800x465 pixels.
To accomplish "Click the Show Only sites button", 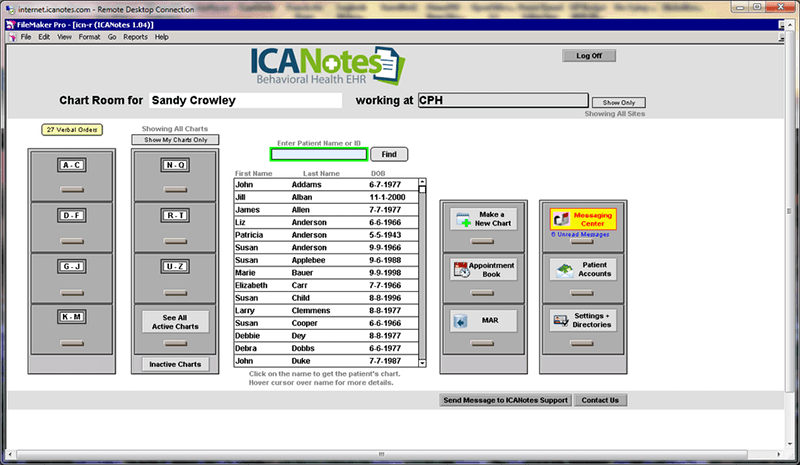I will 618,102.
